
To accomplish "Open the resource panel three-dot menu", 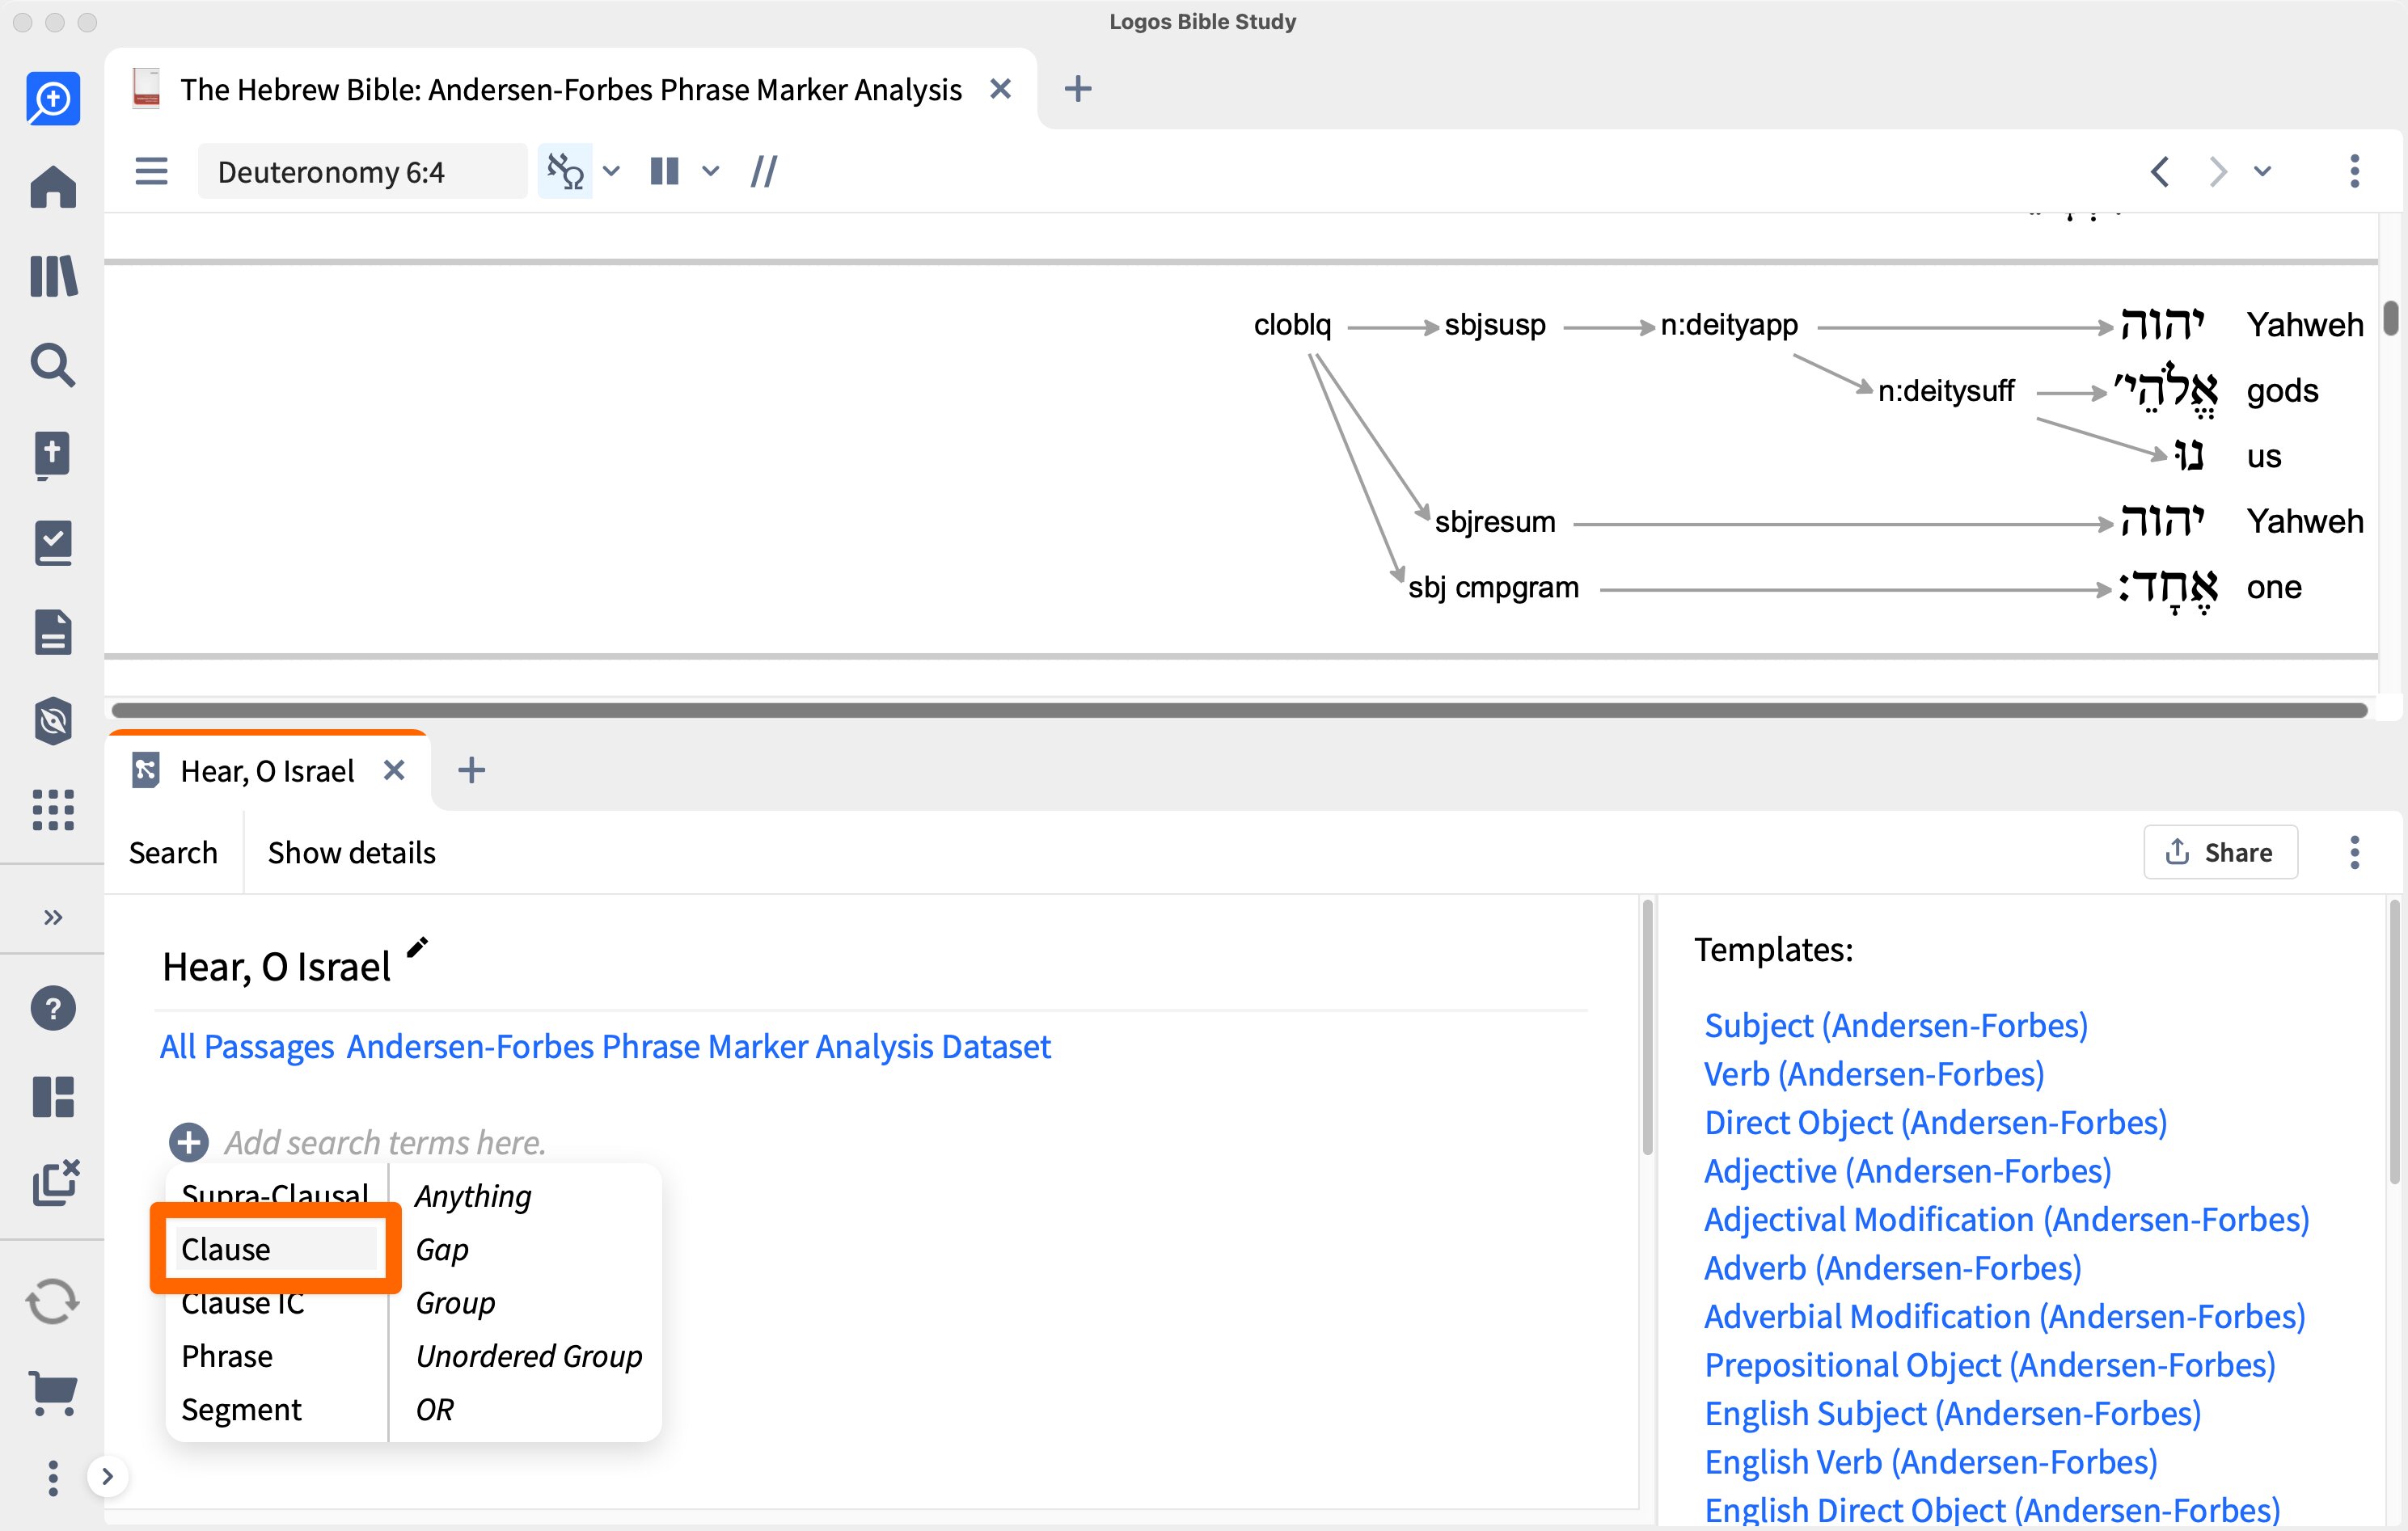I will click(2355, 171).
